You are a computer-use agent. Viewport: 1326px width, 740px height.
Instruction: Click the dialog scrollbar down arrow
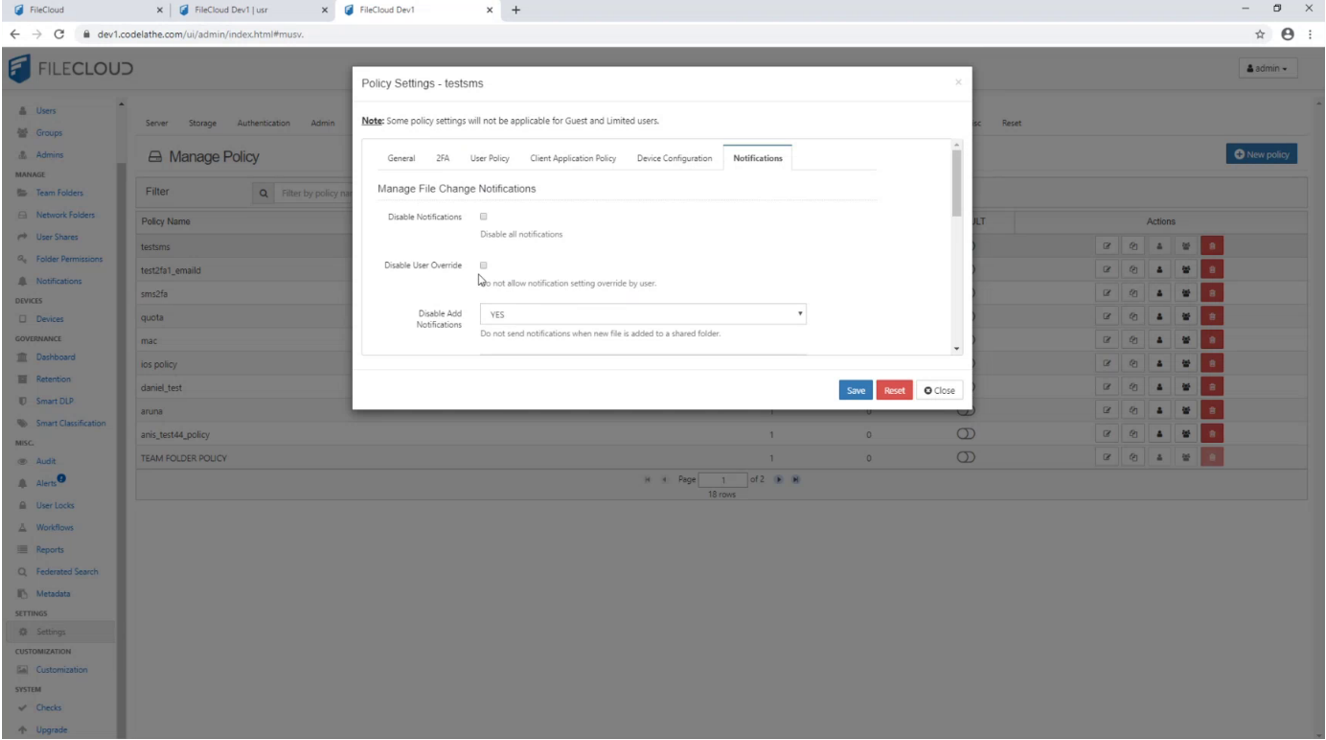[x=957, y=348]
